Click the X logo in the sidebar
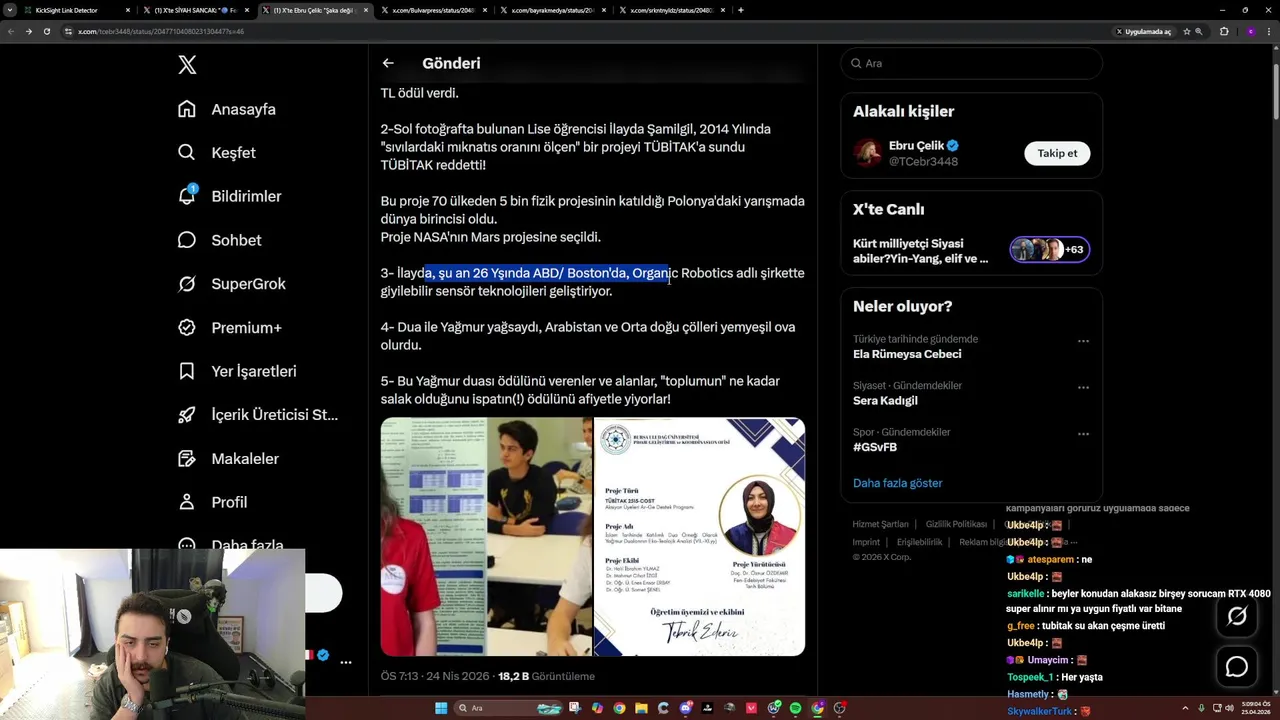This screenshot has width=1280, height=720. click(x=187, y=65)
